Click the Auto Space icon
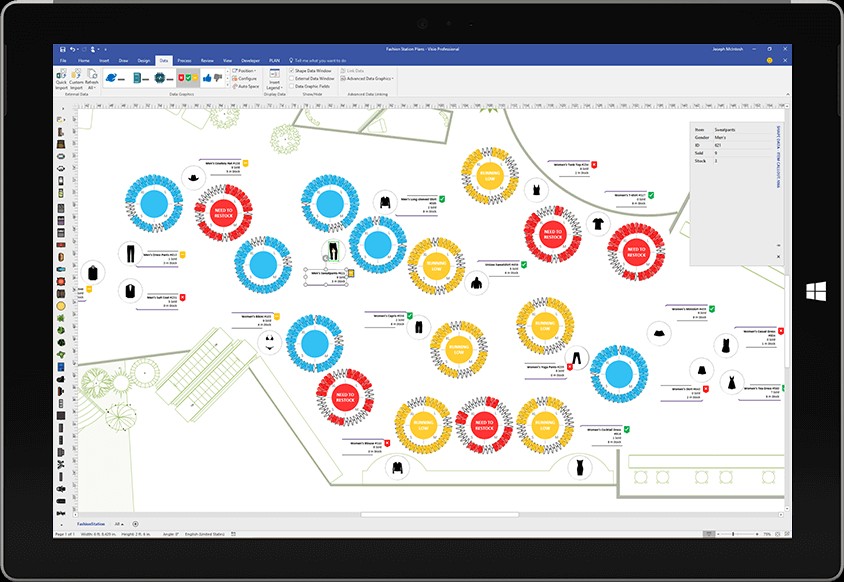This screenshot has height=582, width=844. [x=246, y=86]
